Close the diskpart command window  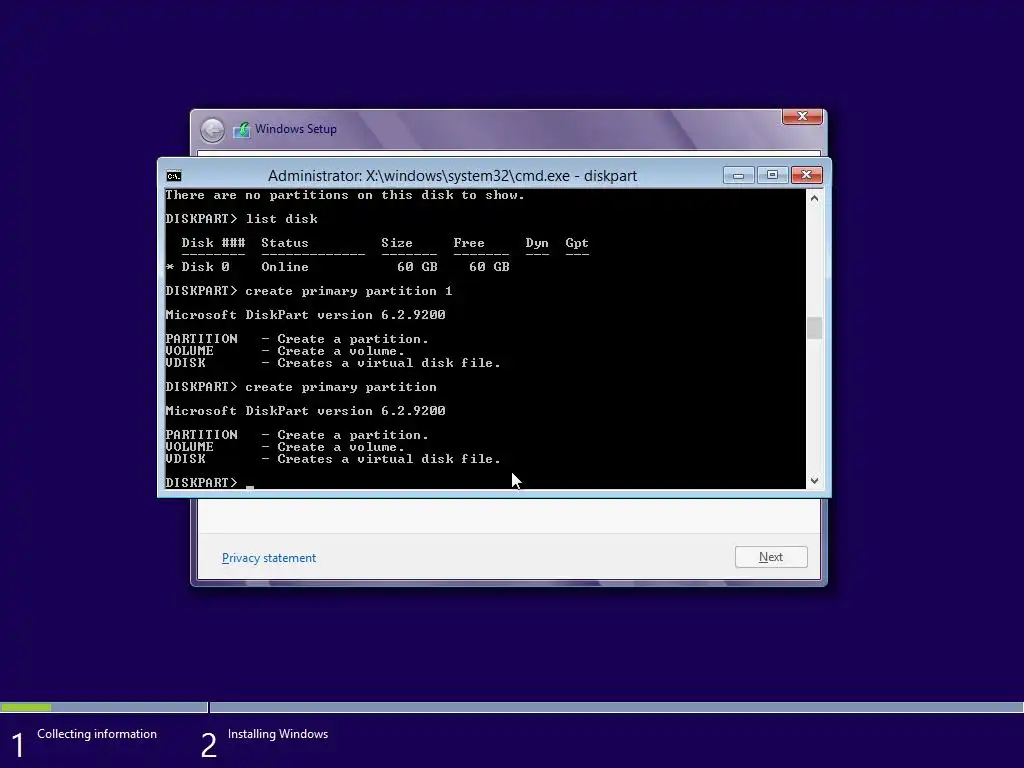(807, 175)
